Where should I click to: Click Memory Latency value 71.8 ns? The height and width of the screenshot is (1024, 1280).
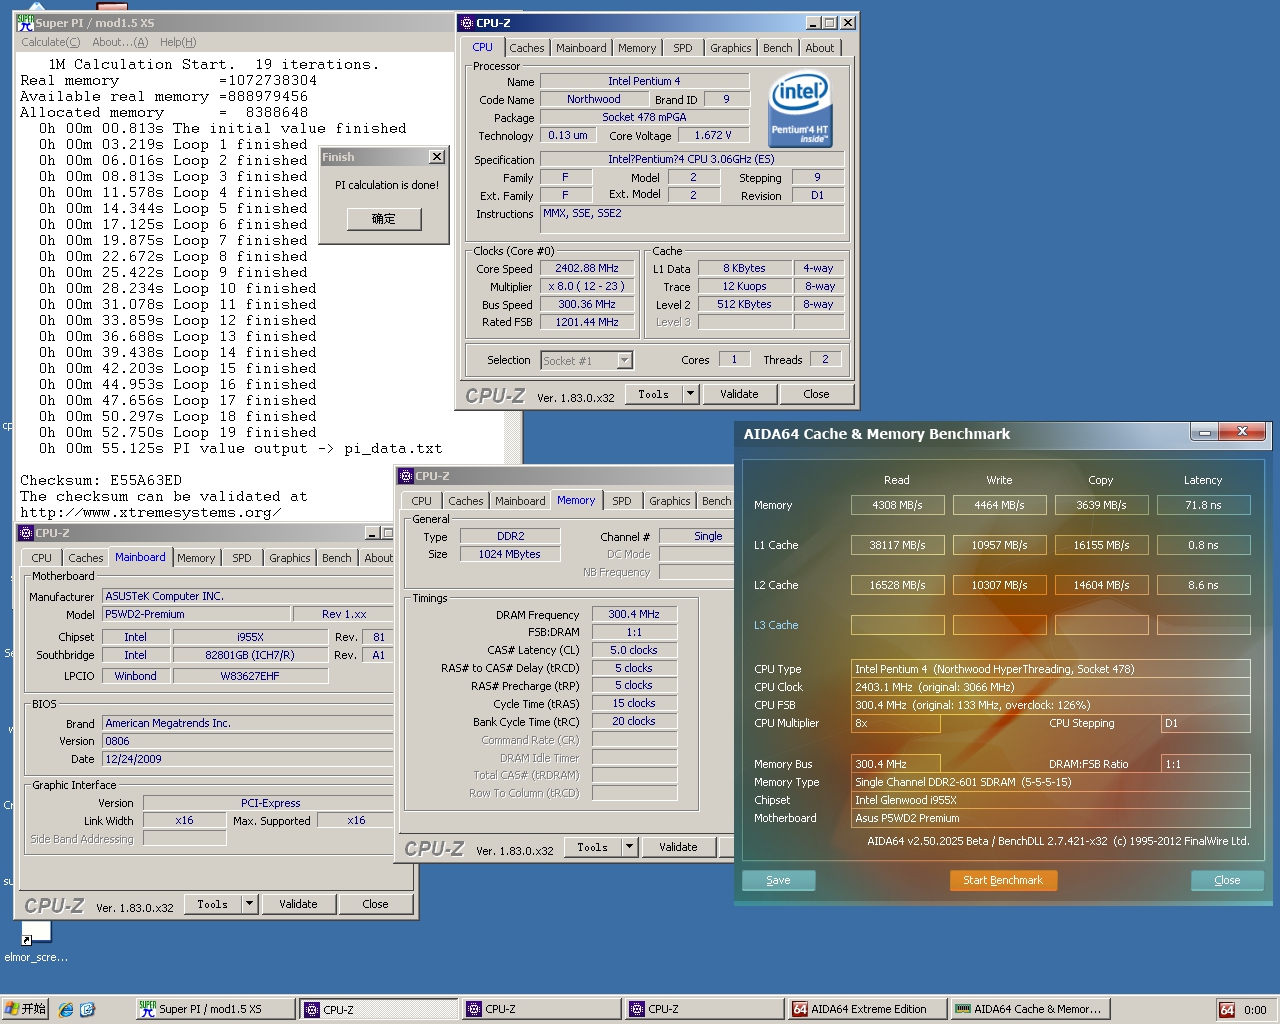point(1204,505)
